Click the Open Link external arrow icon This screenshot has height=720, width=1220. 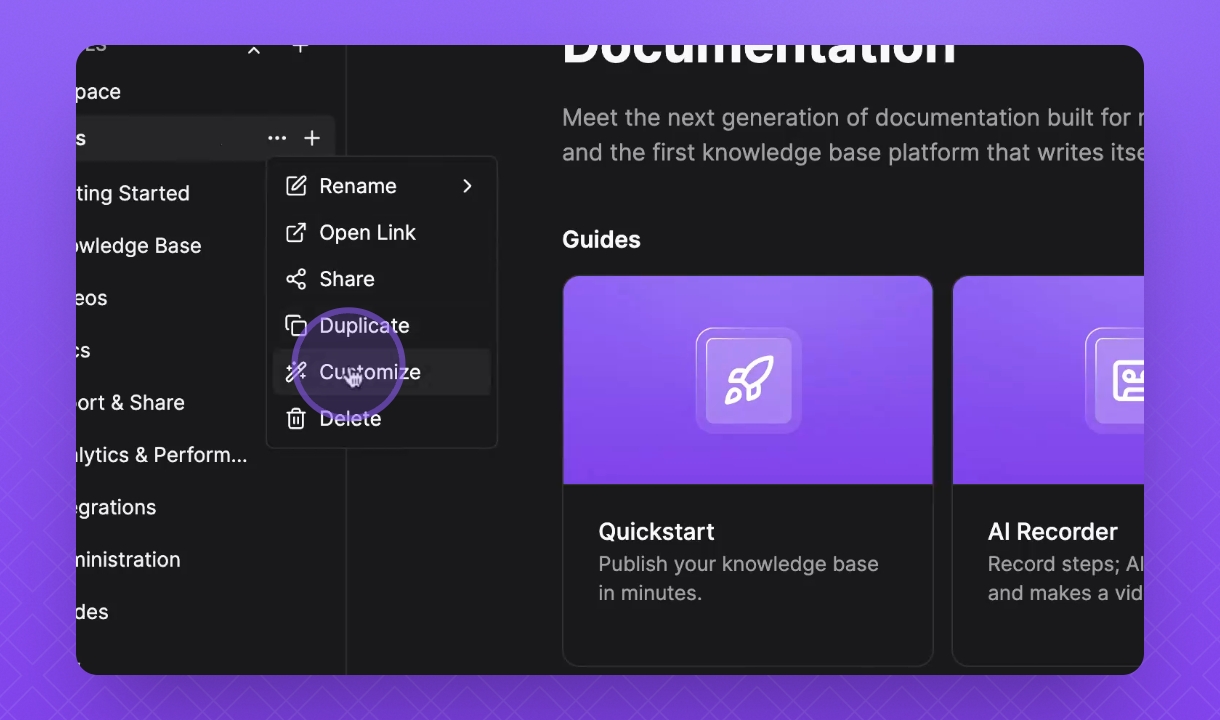(x=296, y=232)
